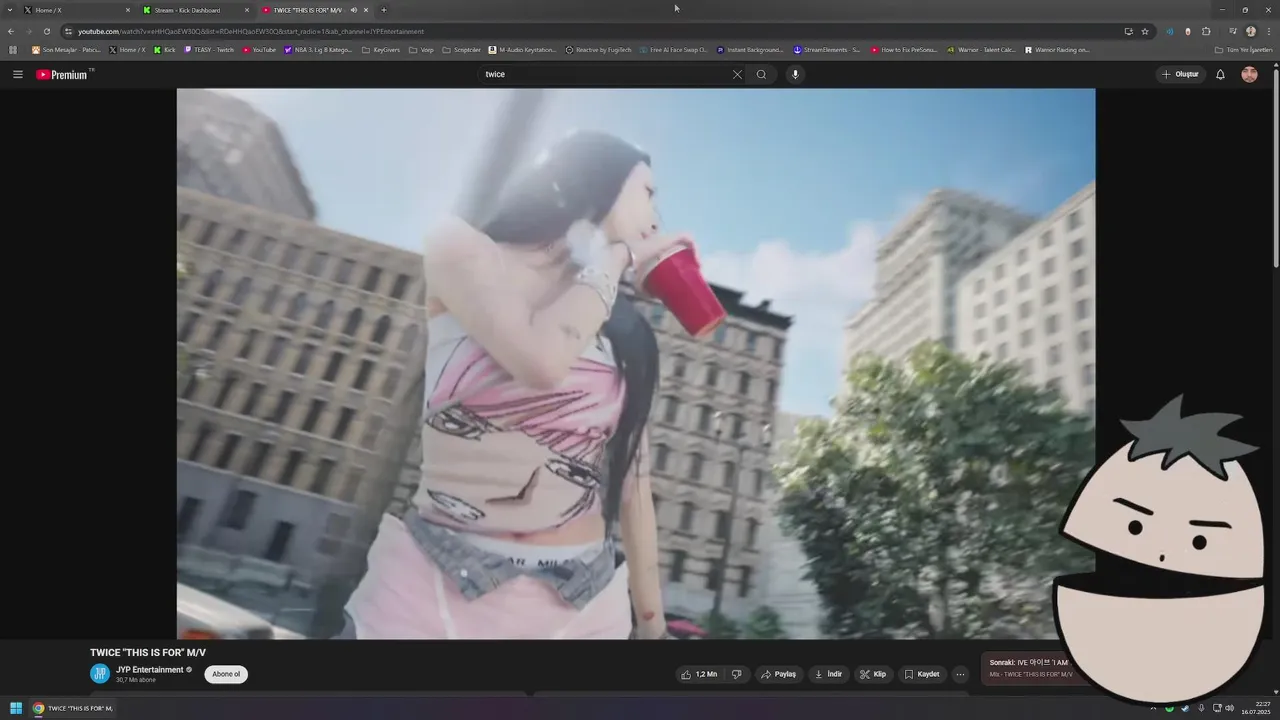This screenshot has height=720, width=1280.
Task: Go to YouTube Premium home logo
Action: (63, 74)
